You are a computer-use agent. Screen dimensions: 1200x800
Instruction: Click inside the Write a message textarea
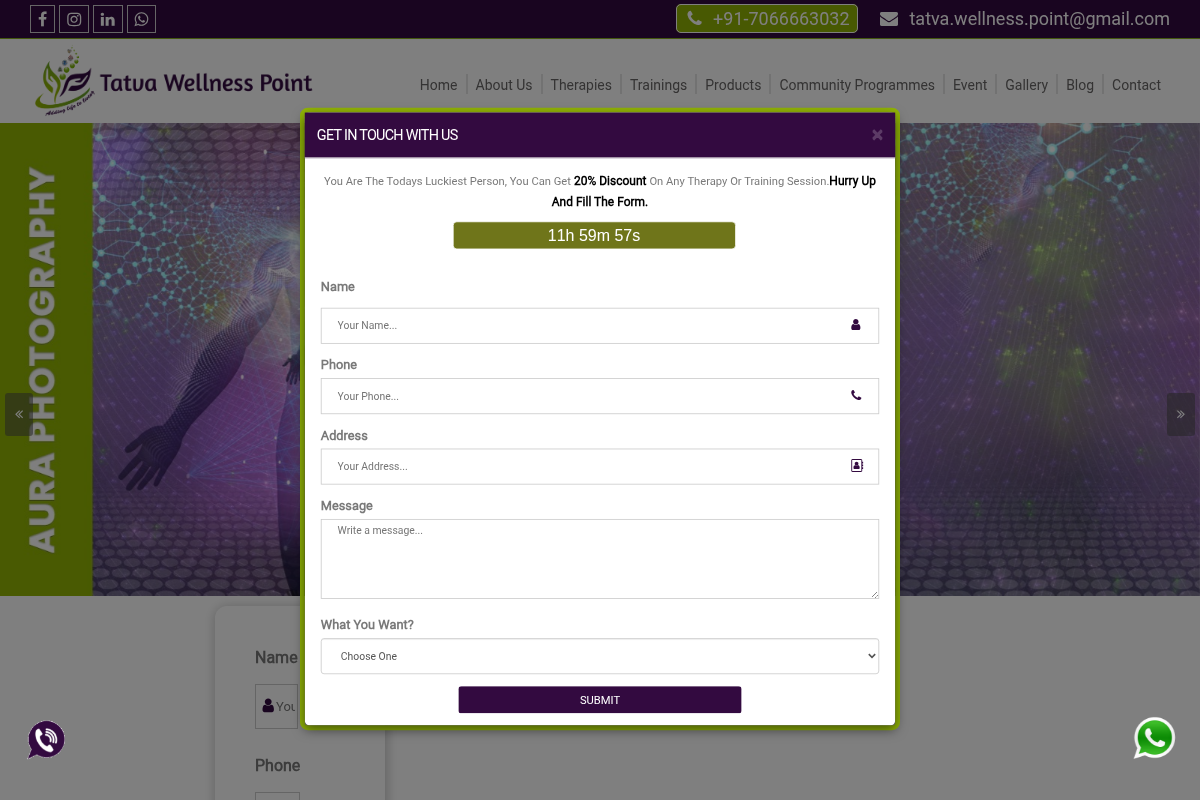(x=600, y=558)
